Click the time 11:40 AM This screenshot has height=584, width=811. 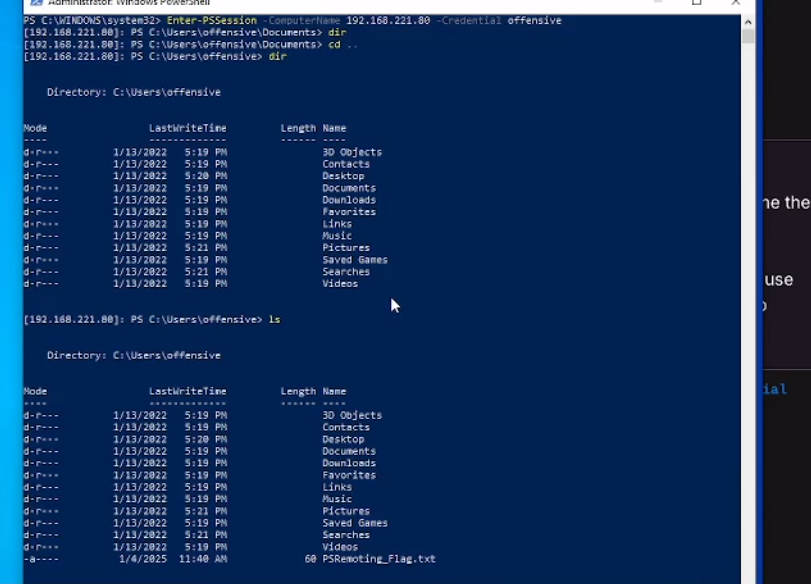(x=203, y=559)
